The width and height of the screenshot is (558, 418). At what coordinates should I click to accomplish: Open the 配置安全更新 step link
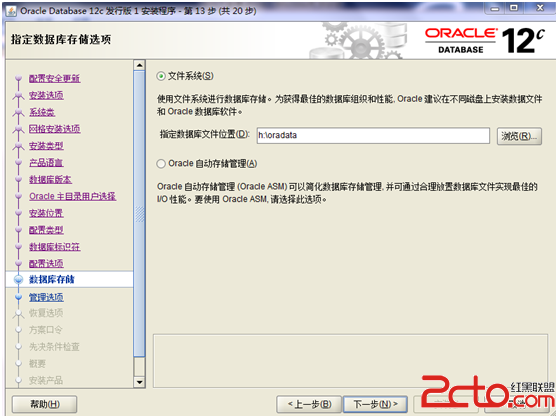click(54, 78)
